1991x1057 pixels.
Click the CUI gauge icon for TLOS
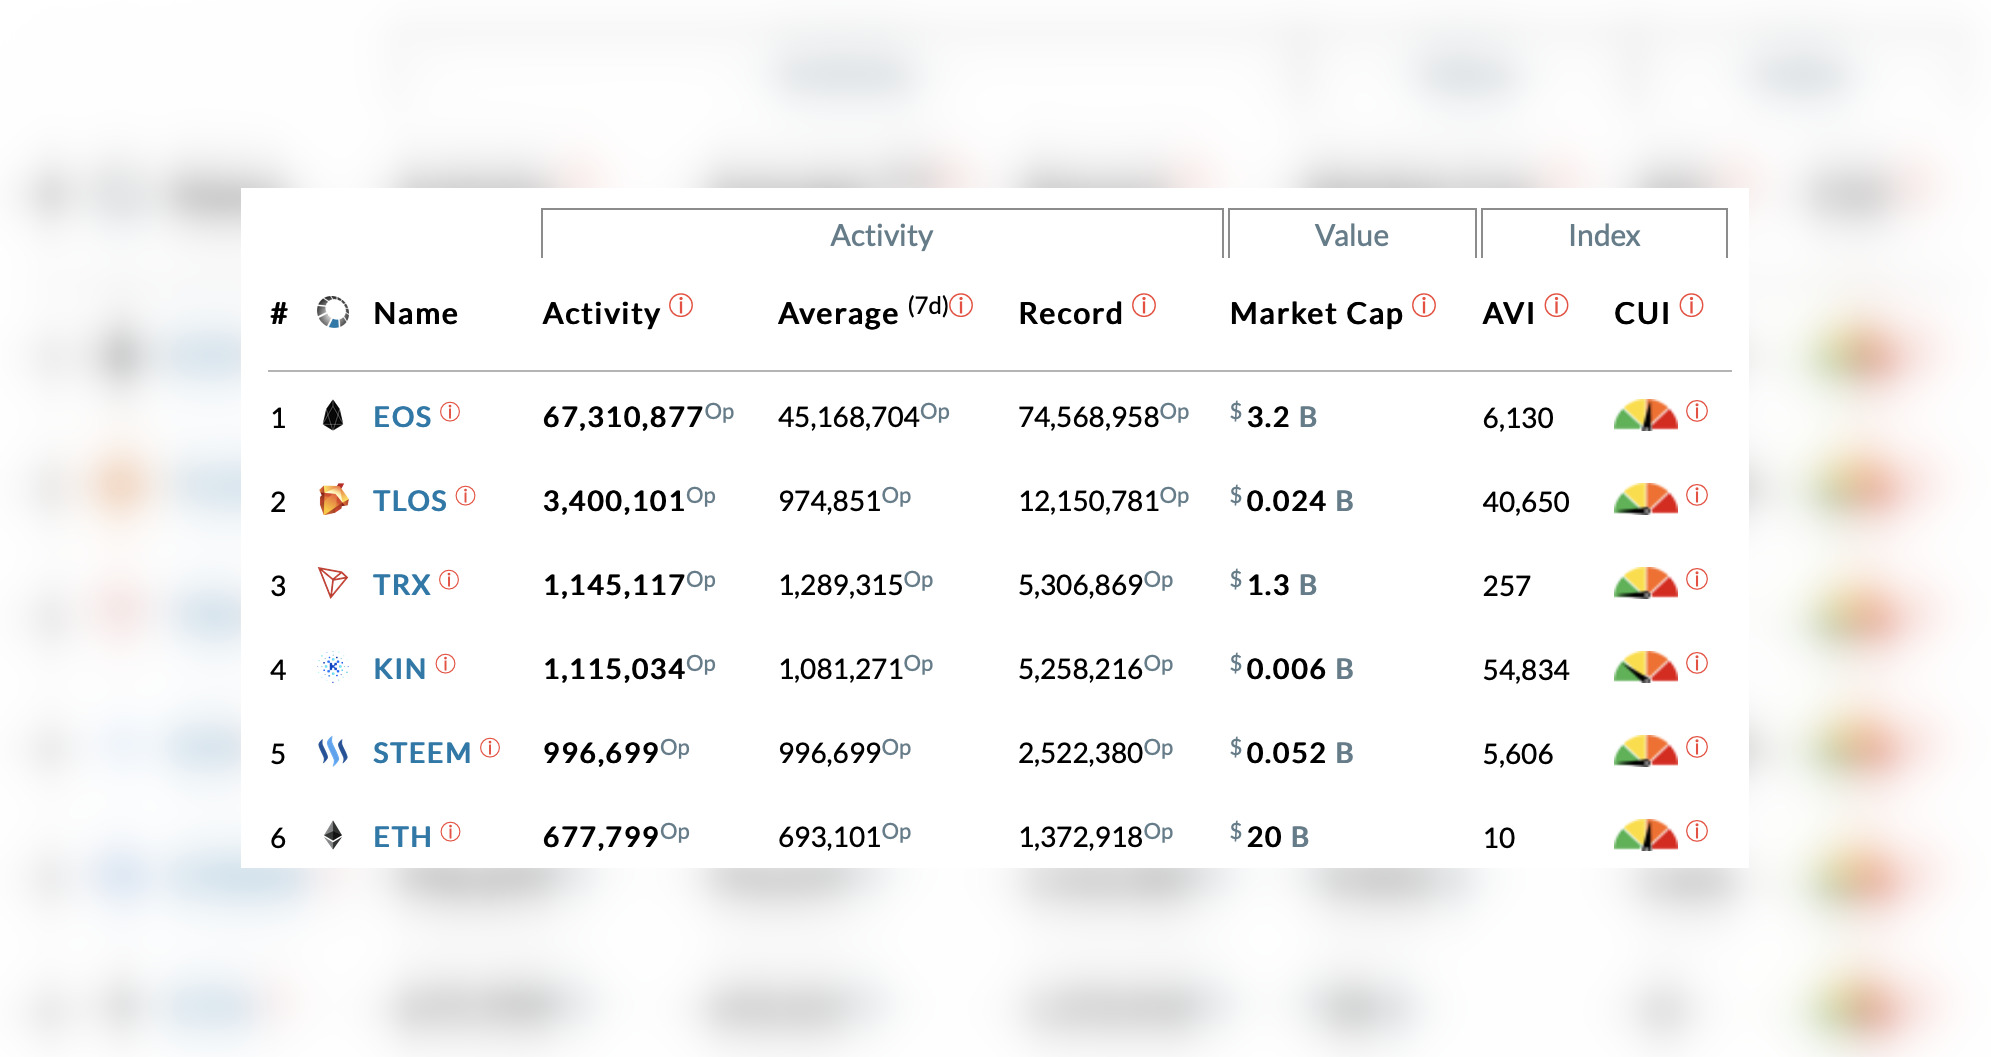click(1645, 499)
